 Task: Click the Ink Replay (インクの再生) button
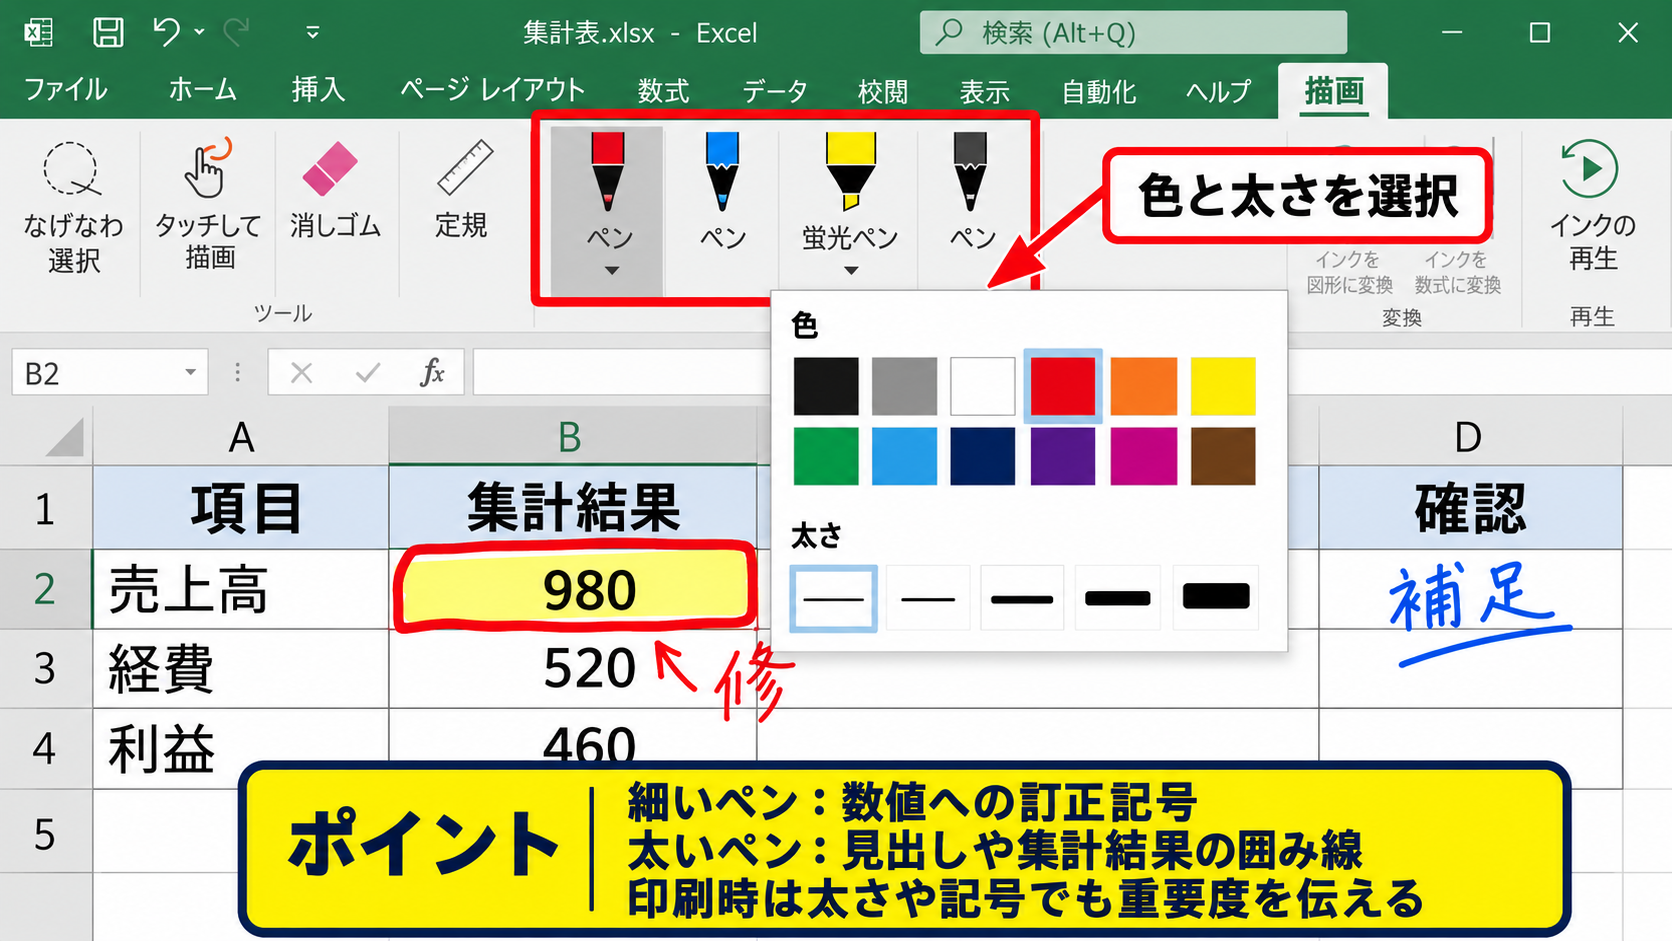[1591, 206]
